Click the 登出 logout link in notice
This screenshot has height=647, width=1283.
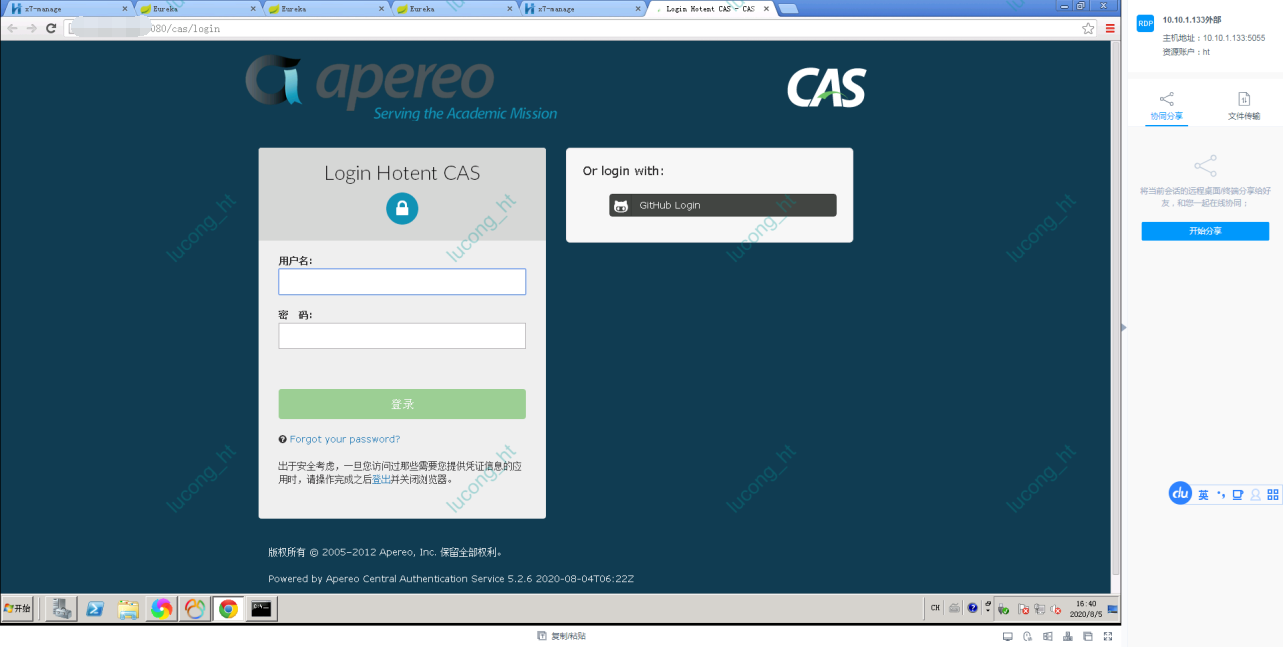381,480
